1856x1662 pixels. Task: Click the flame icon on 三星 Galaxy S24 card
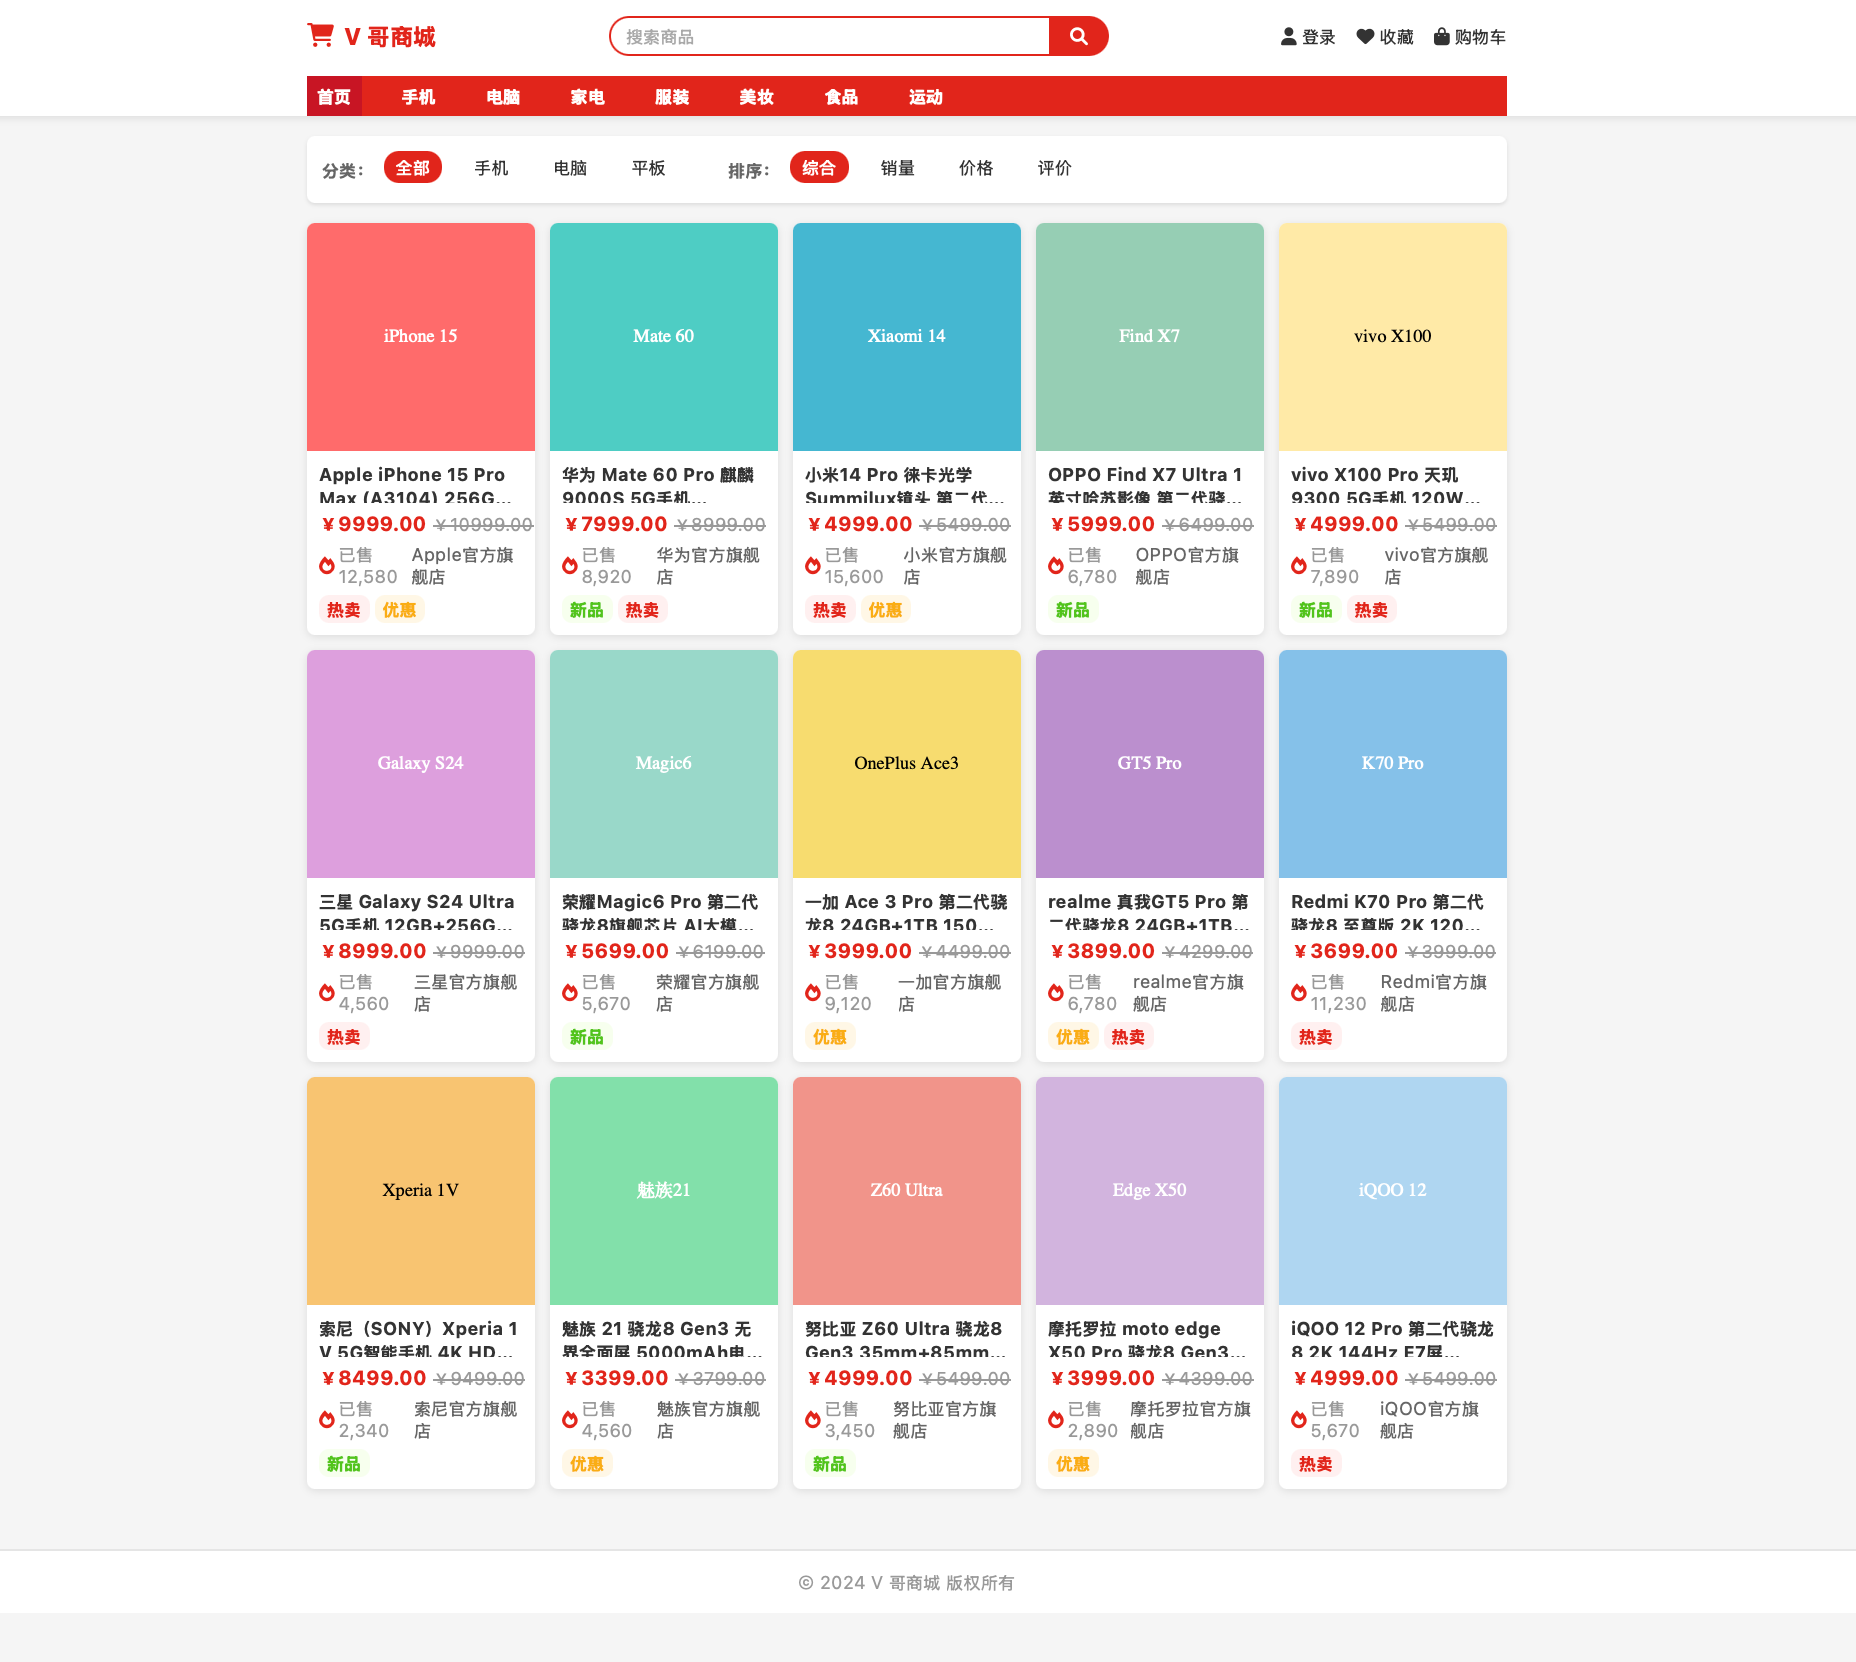coord(327,993)
